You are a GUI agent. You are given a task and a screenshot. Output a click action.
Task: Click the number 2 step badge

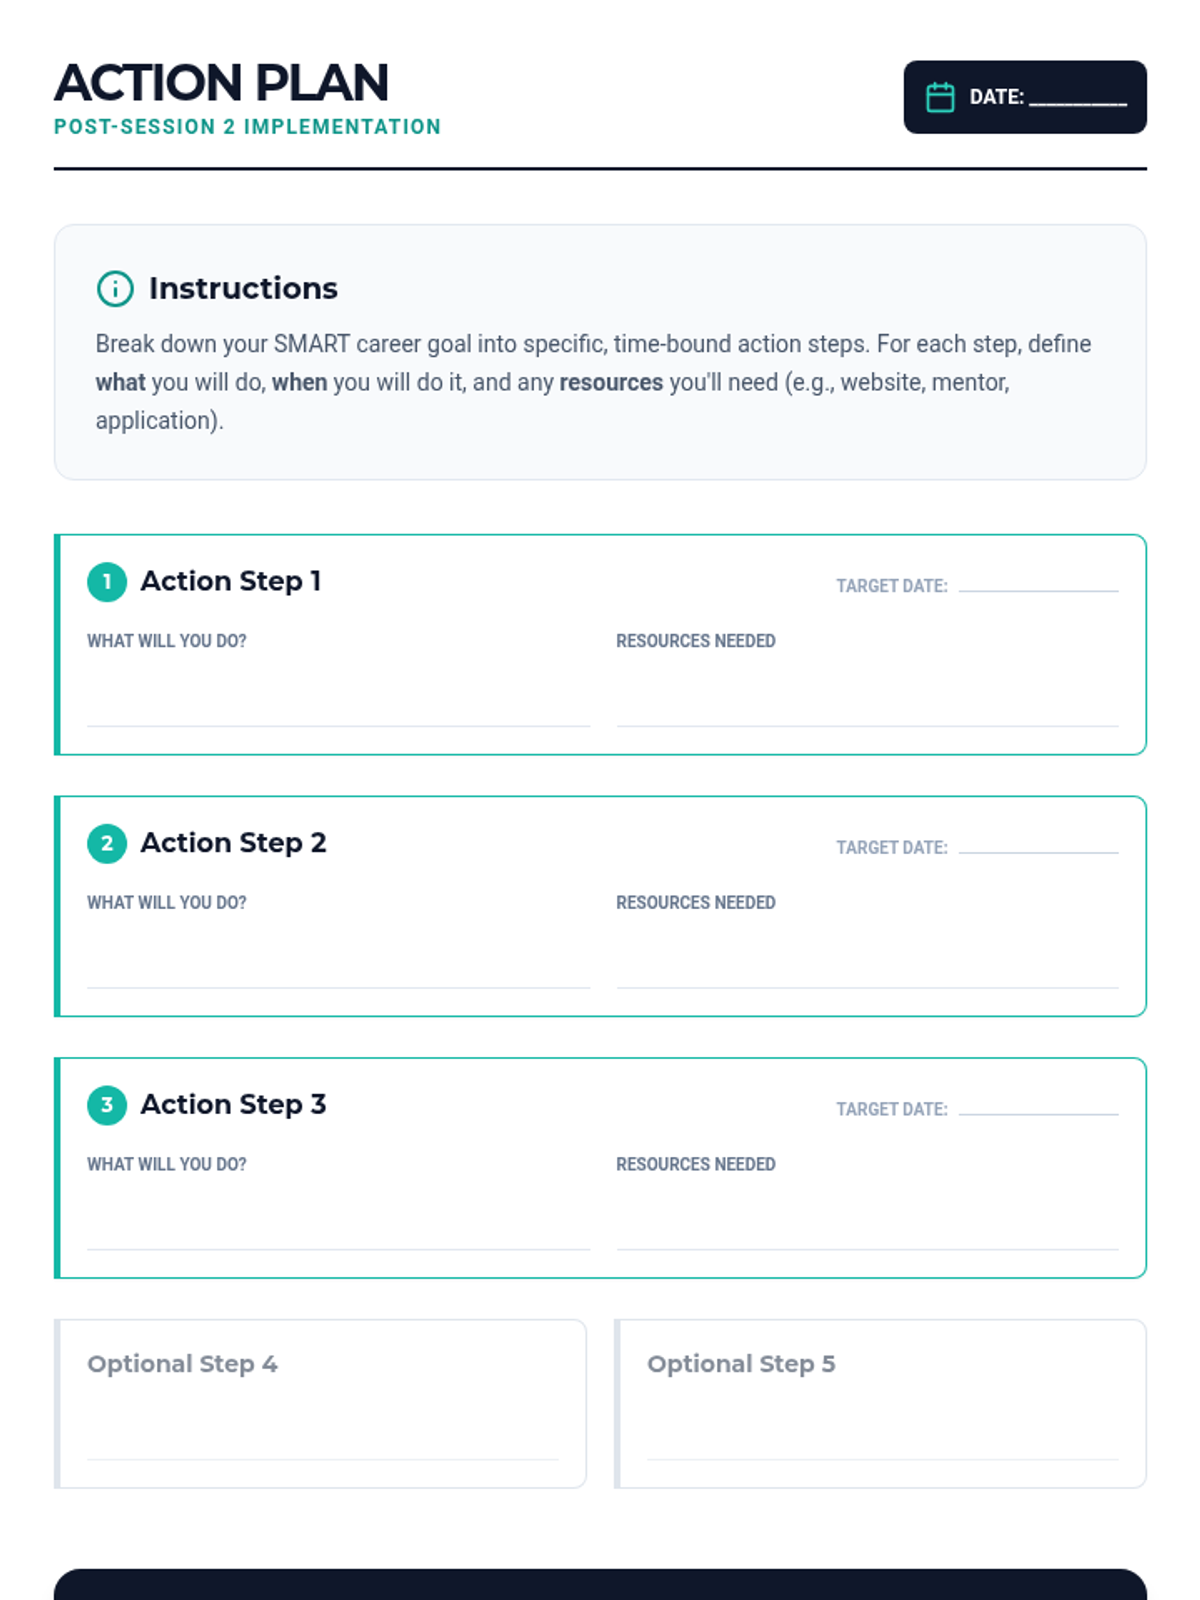[107, 844]
